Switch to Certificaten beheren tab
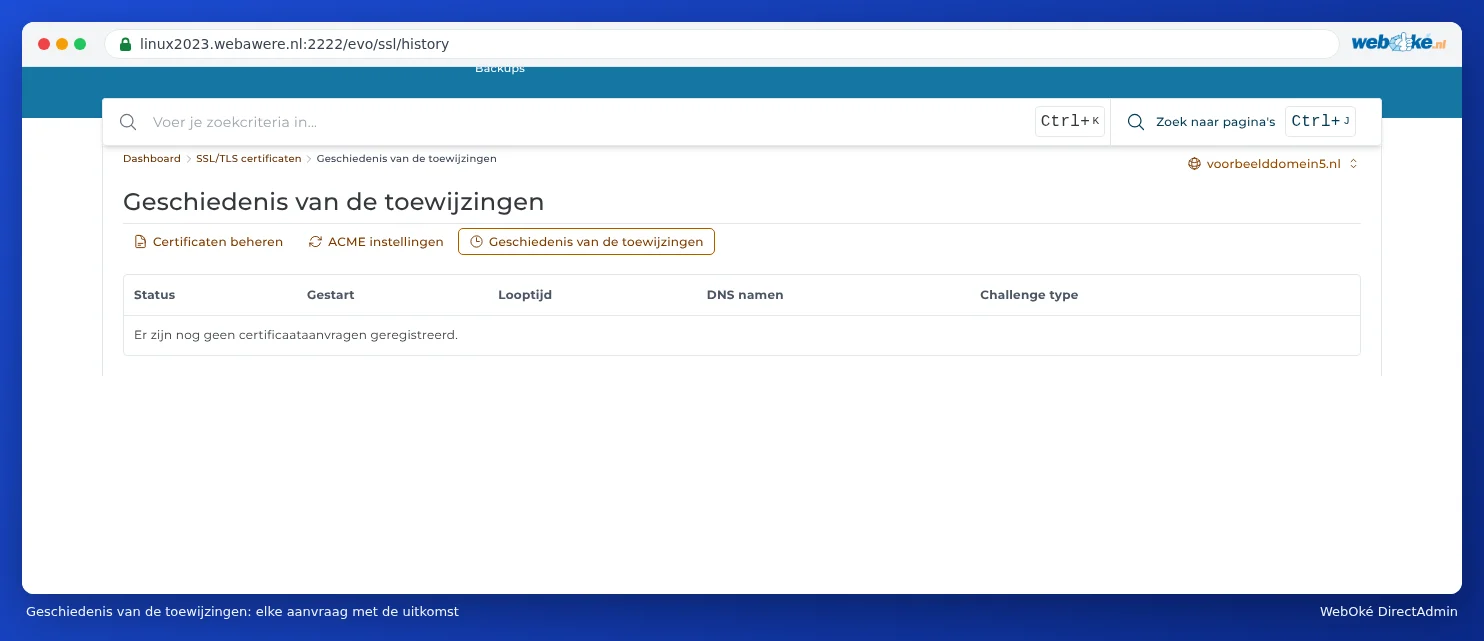Viewport: 1484px width, 641px height. pyautogui.click(x=208, y=242)
